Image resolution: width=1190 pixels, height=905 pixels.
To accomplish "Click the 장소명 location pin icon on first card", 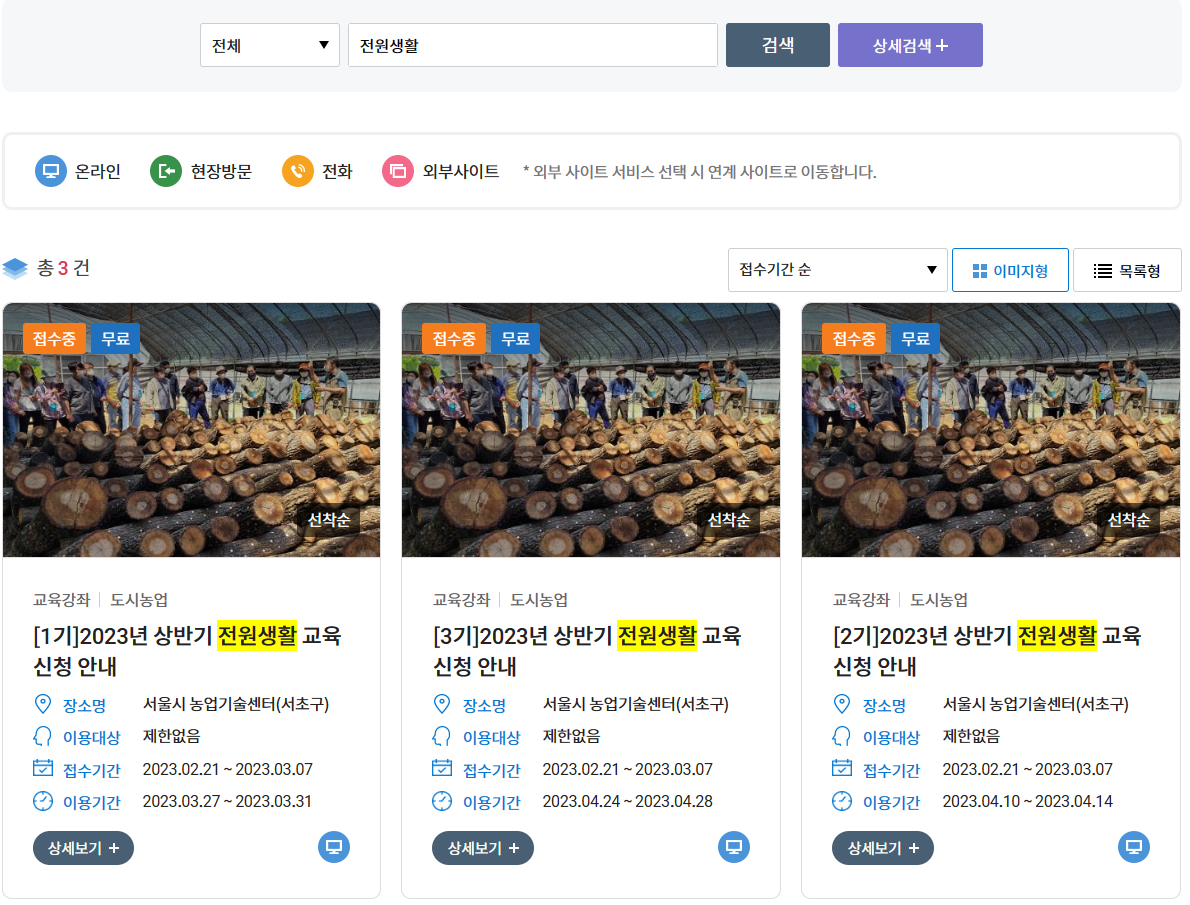I will coord(41,704).
